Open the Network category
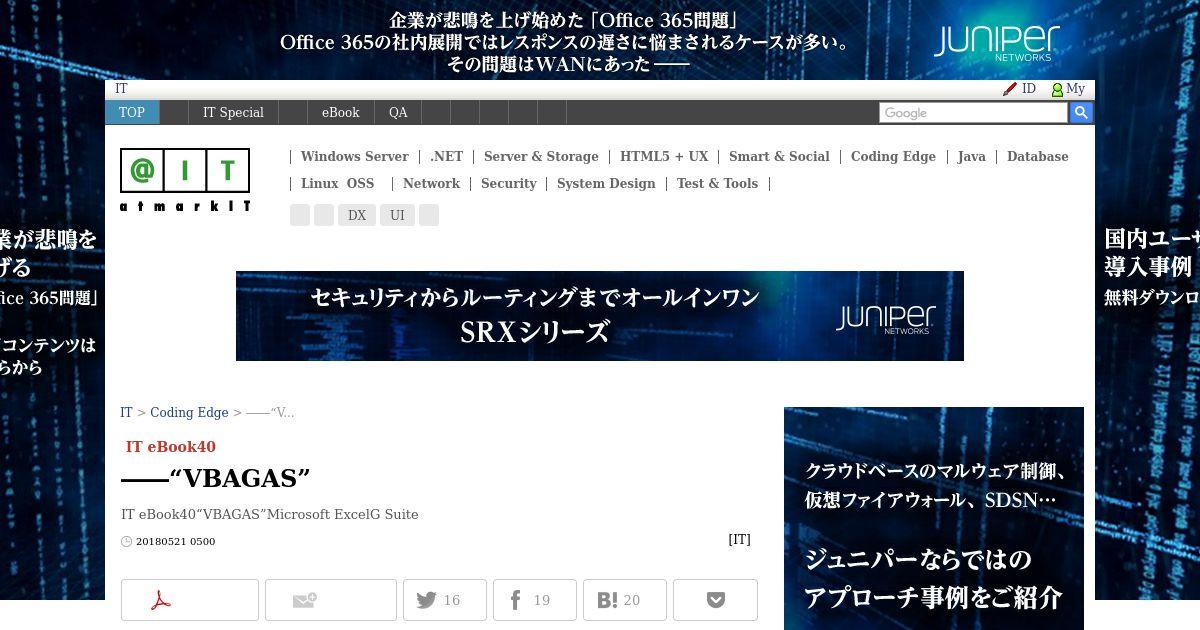This screenshot has width=1200, height=630. pos(431,183)
